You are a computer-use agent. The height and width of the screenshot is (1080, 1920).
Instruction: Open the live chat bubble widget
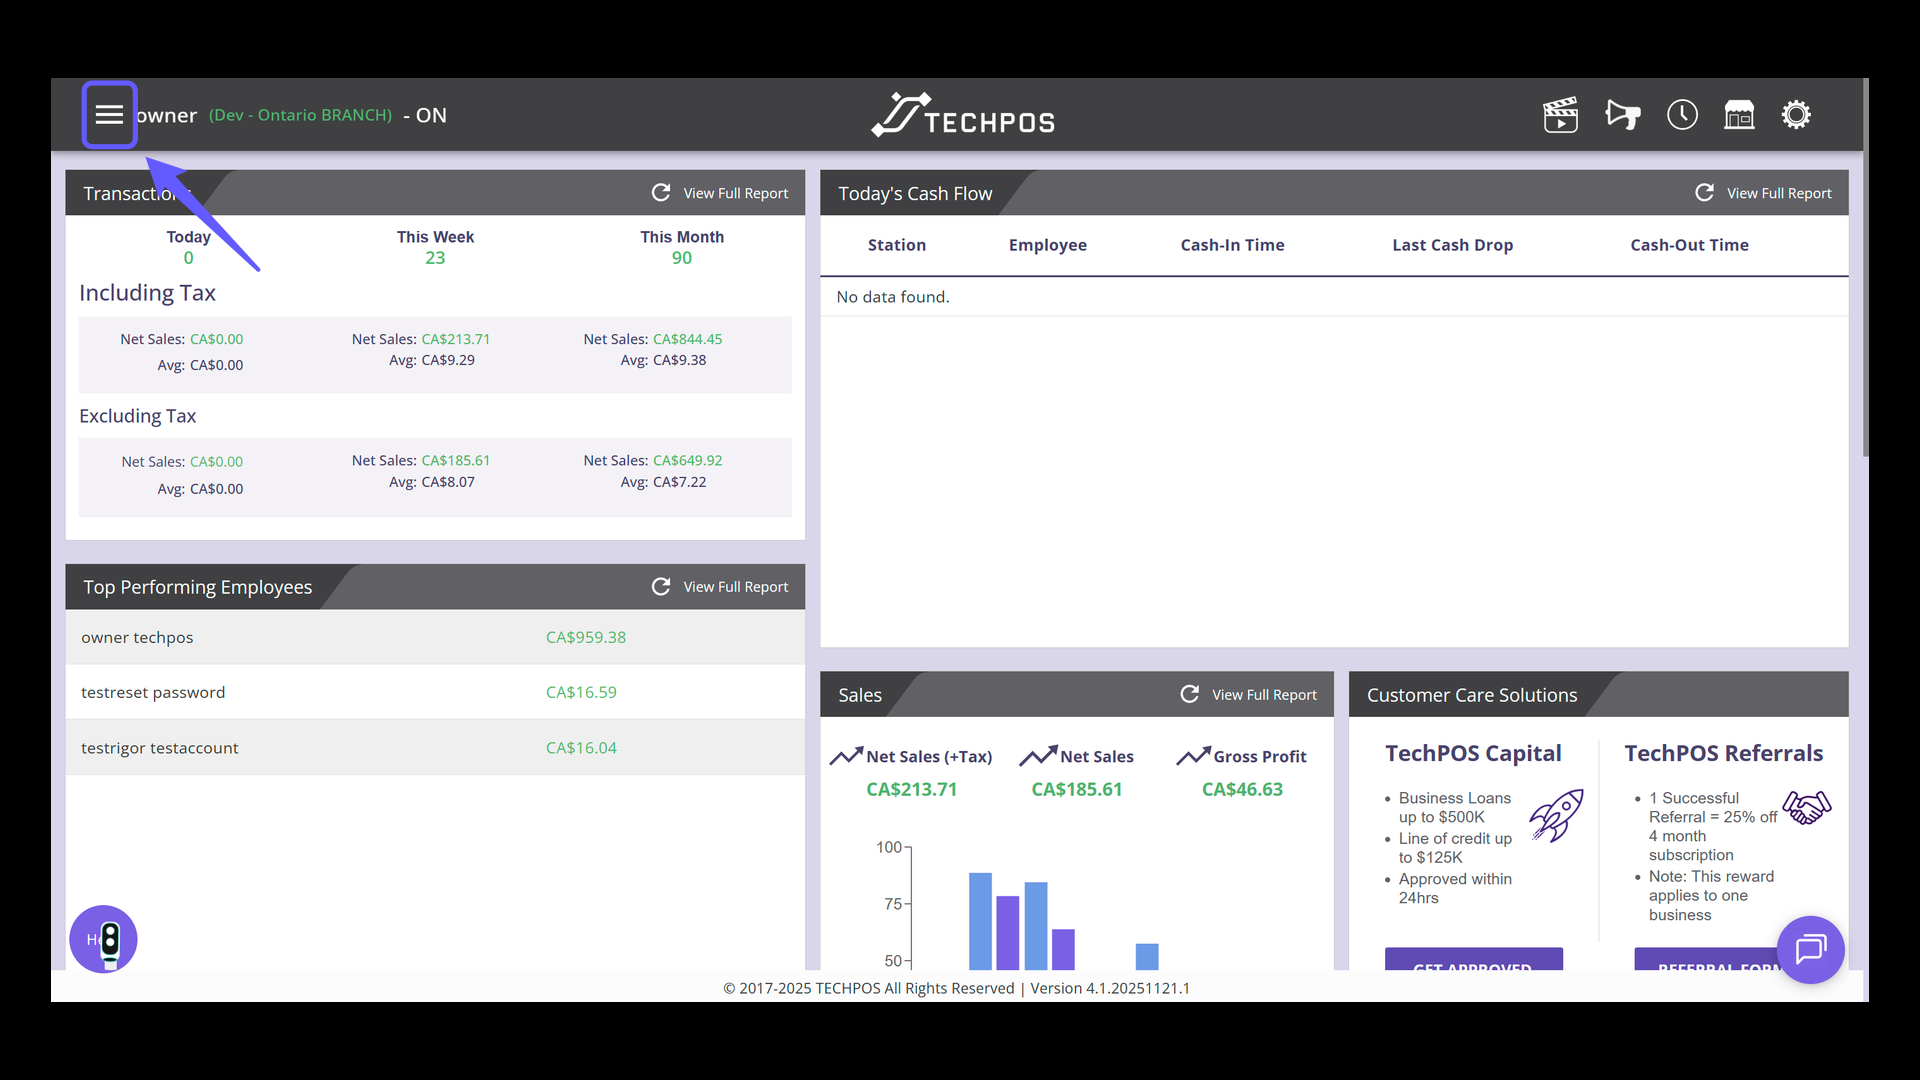1810,949
